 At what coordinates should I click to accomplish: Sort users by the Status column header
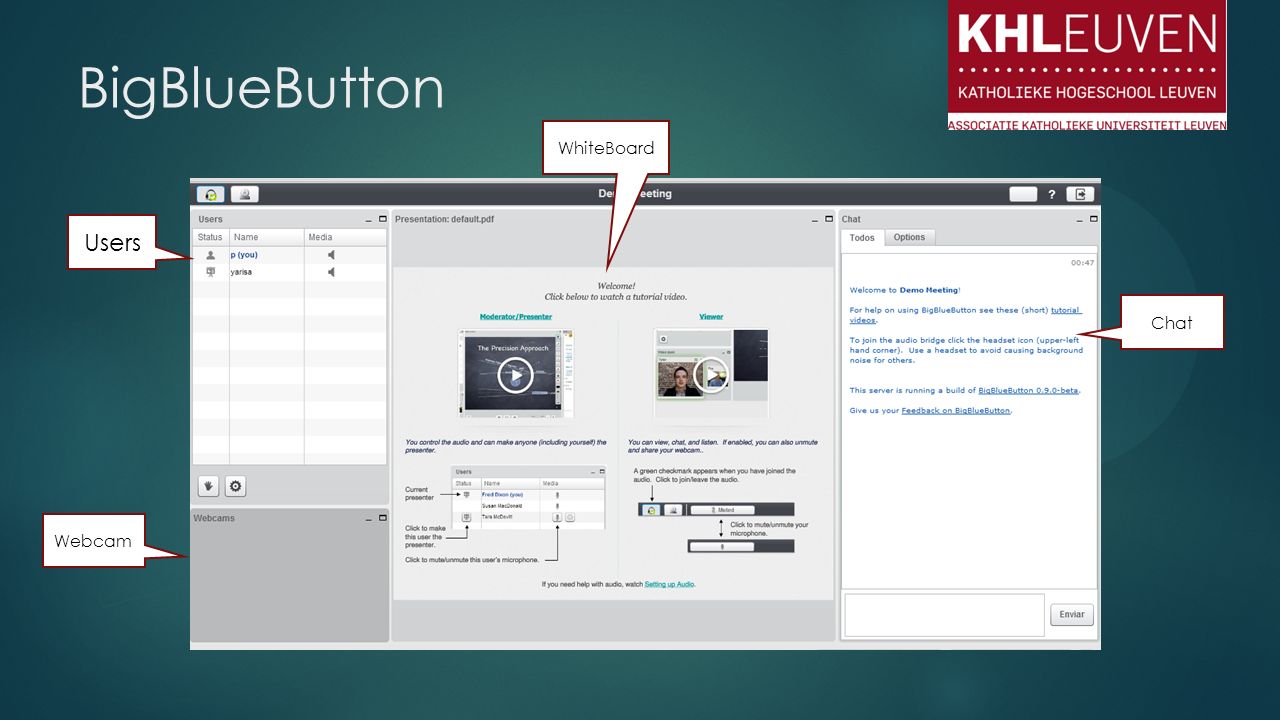(x=210, y=237)
